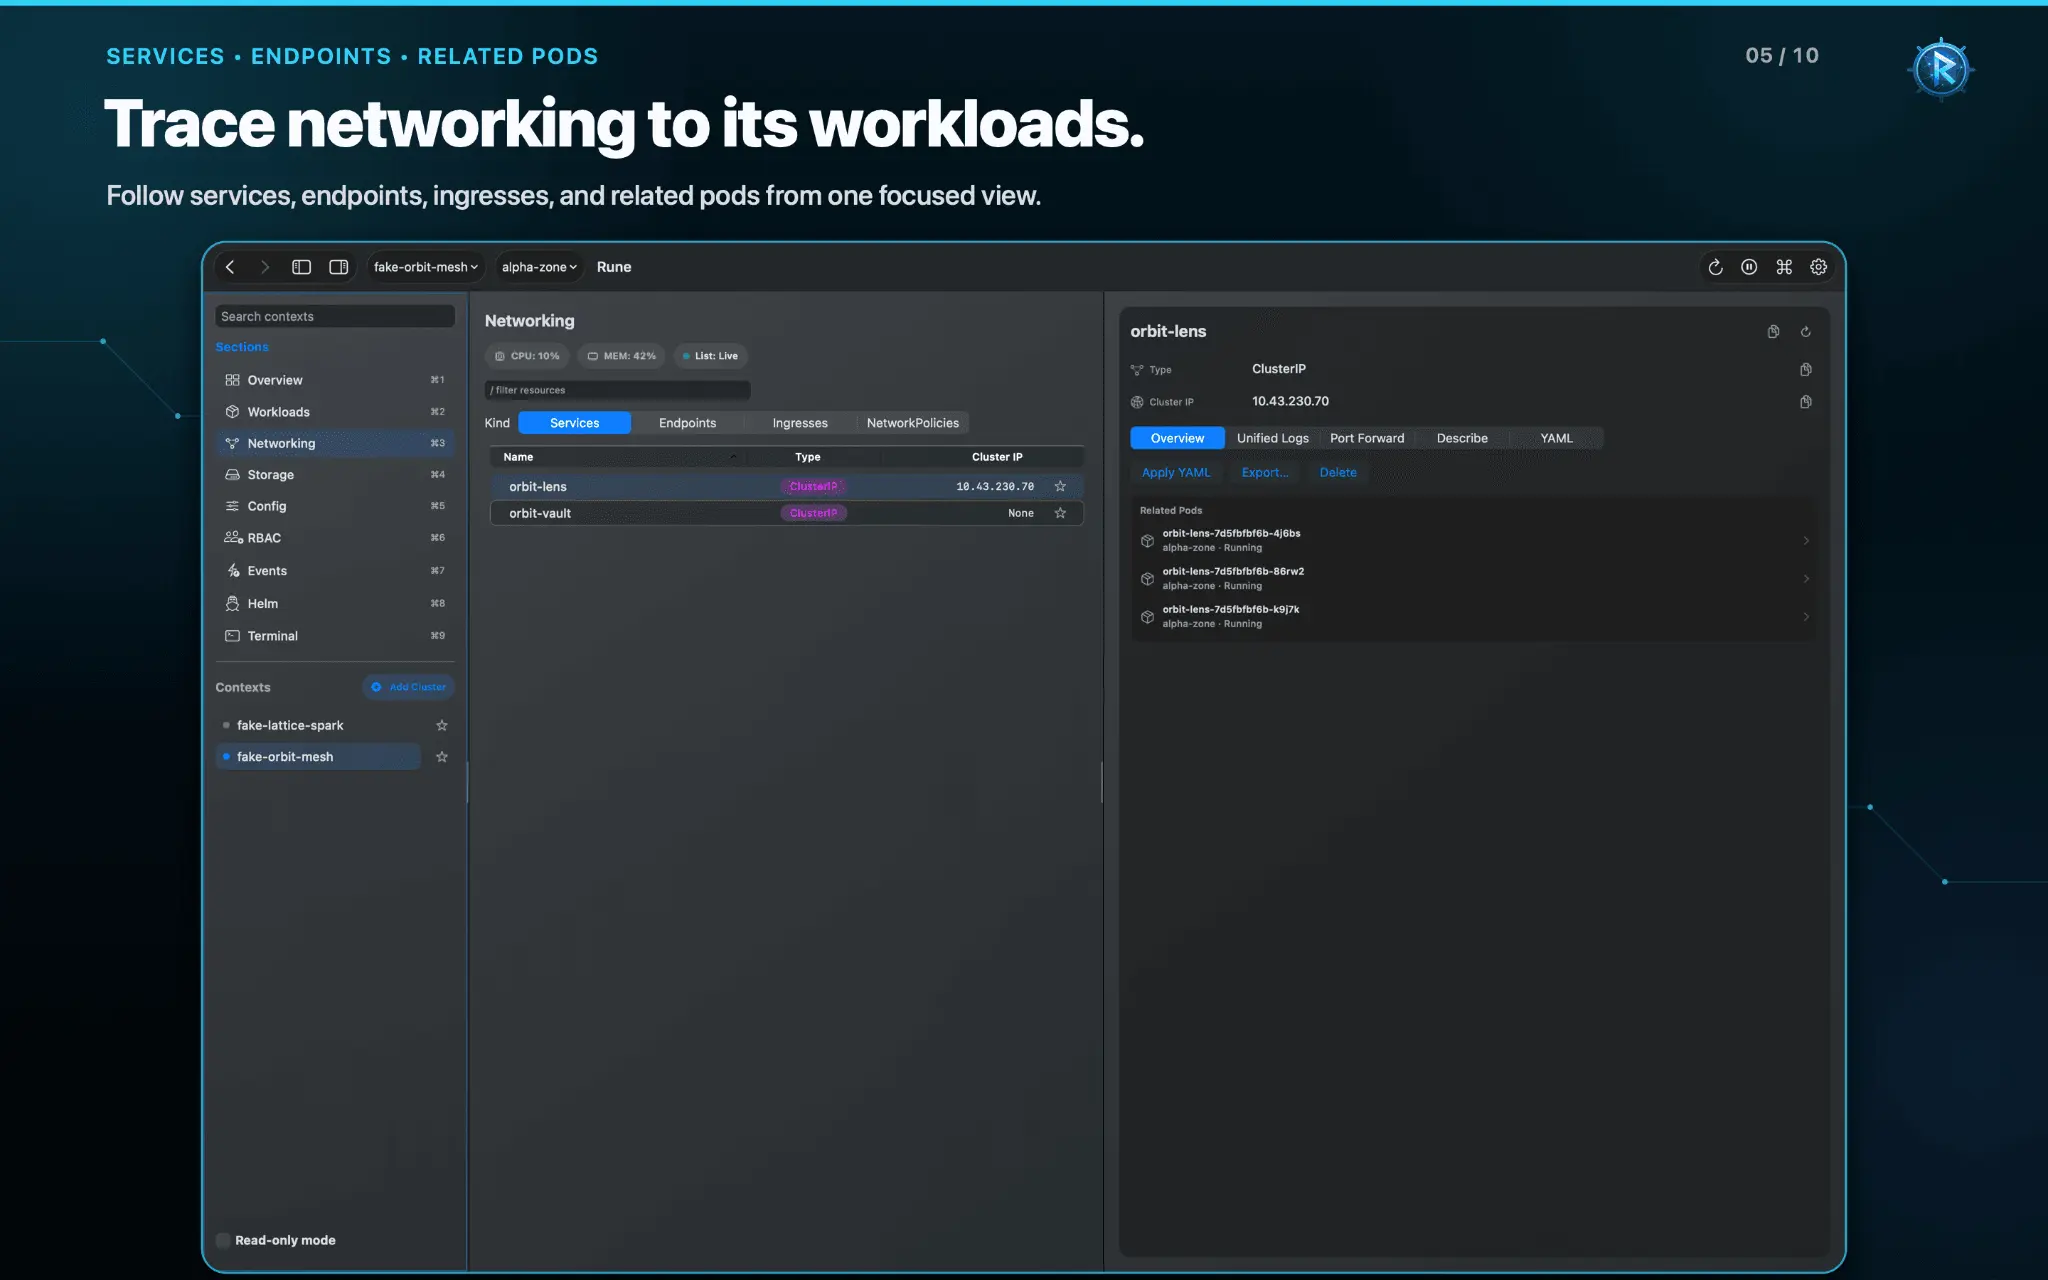The image size is (2048, 1280).
Task: Open the command palette icon
Action: [x=1784, y=267]
